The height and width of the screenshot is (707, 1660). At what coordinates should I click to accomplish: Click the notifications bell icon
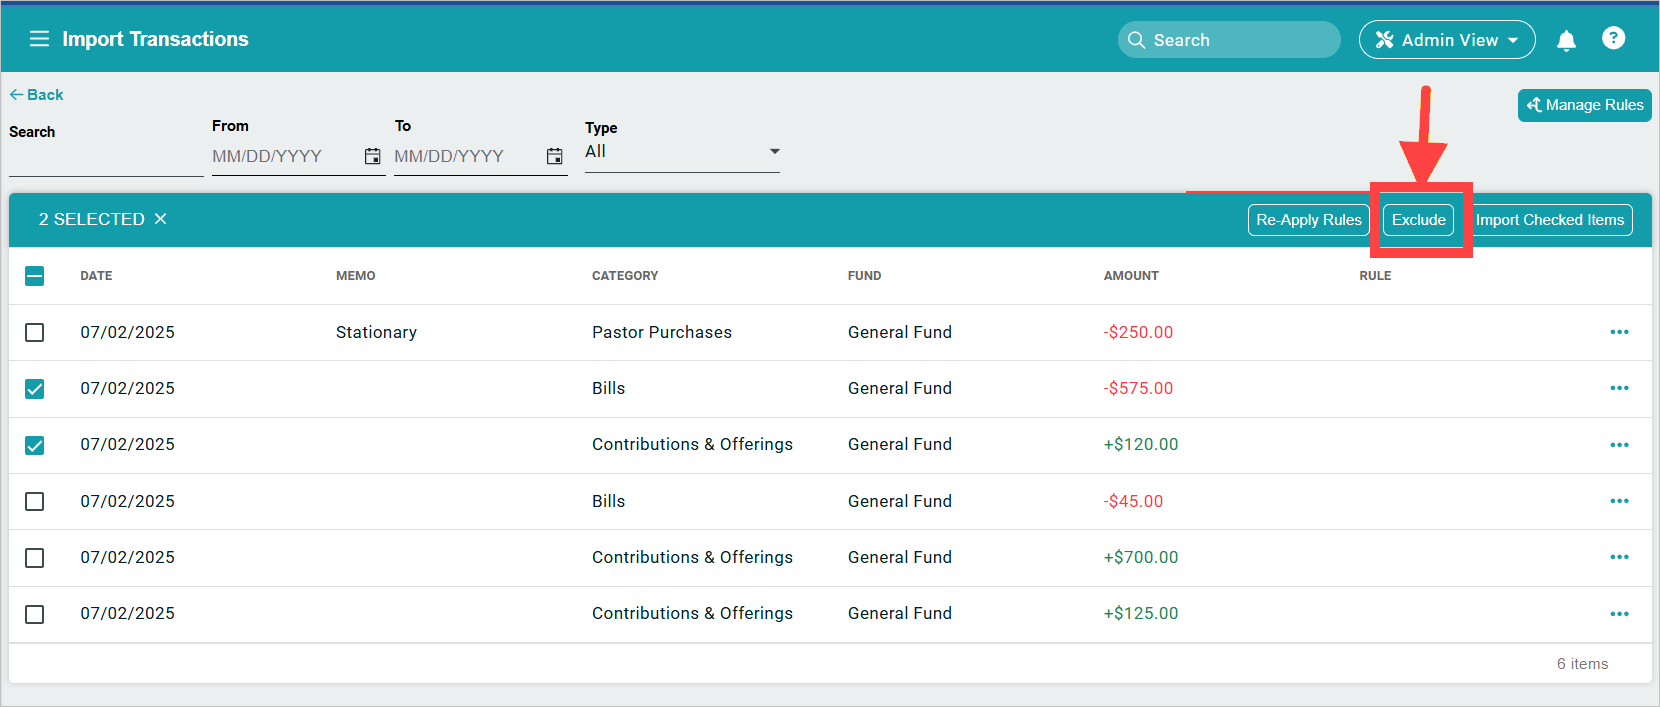1566,40
